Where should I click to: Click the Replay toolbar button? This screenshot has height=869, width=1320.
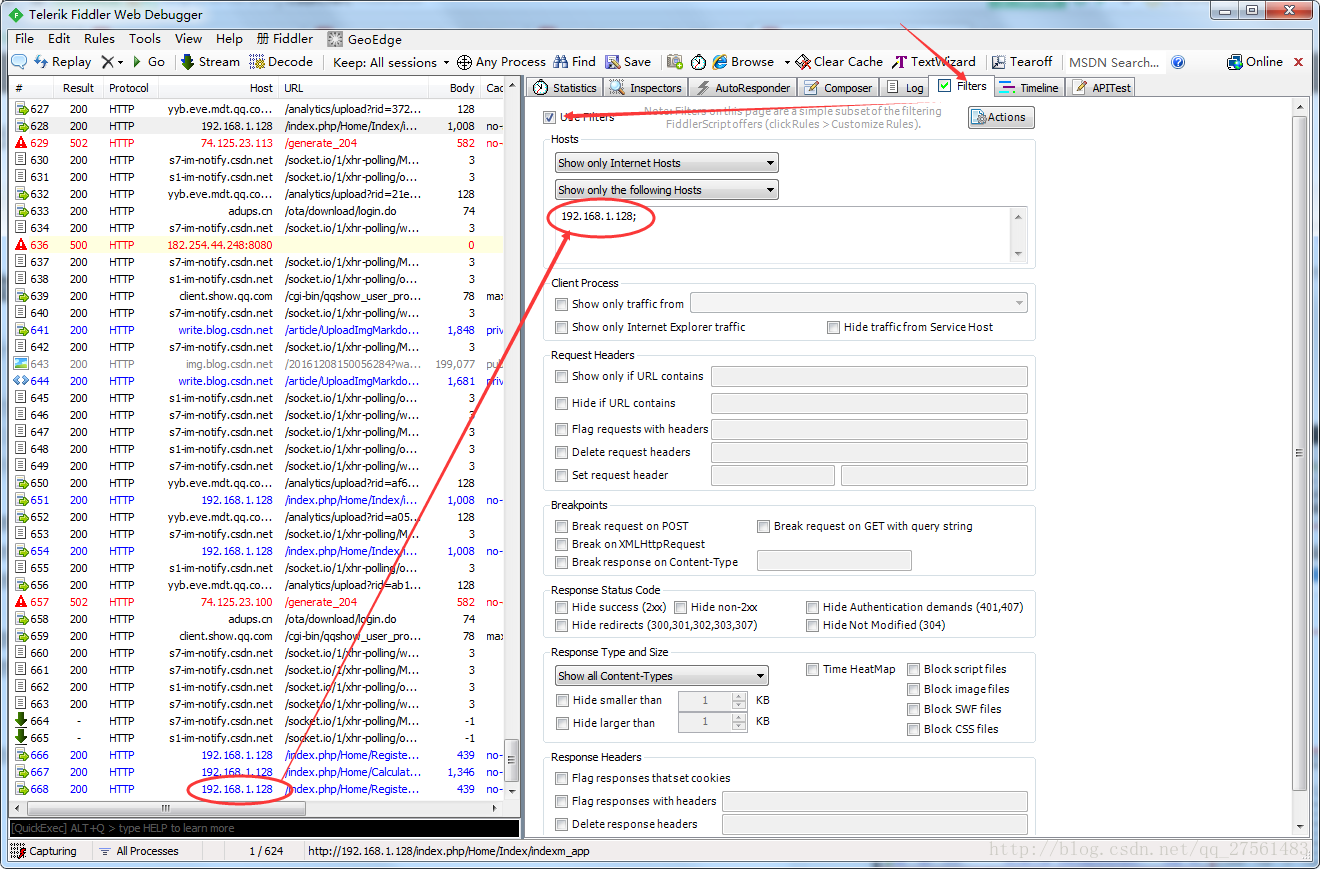click(x=63, y=62)
